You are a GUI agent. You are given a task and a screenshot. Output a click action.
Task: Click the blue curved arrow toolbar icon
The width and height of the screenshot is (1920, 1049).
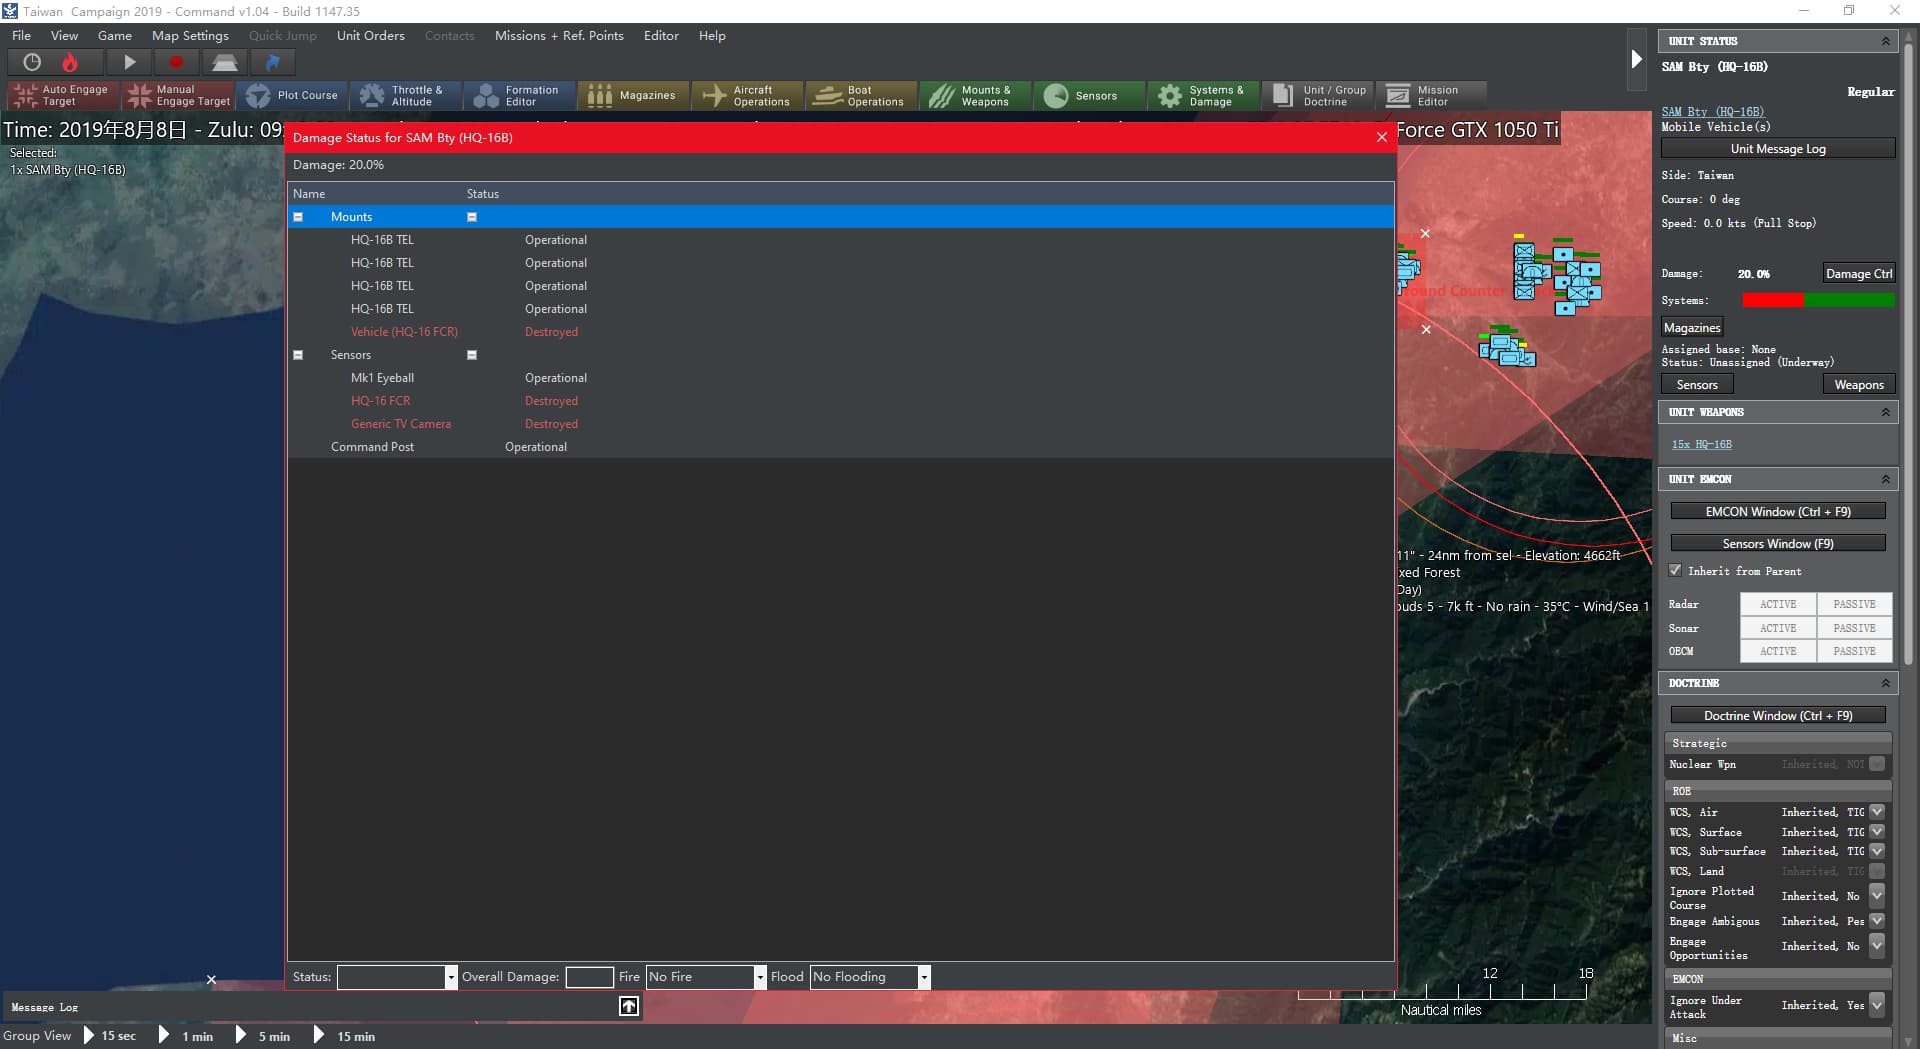pos(272,62)
